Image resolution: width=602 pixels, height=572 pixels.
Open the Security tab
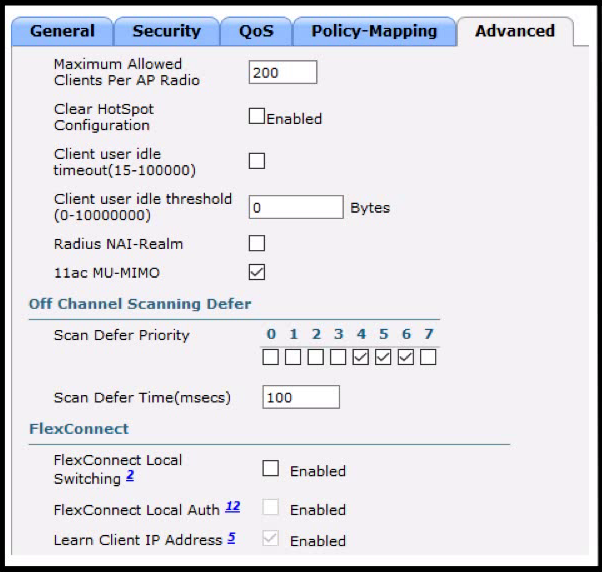tap(166, 31)
